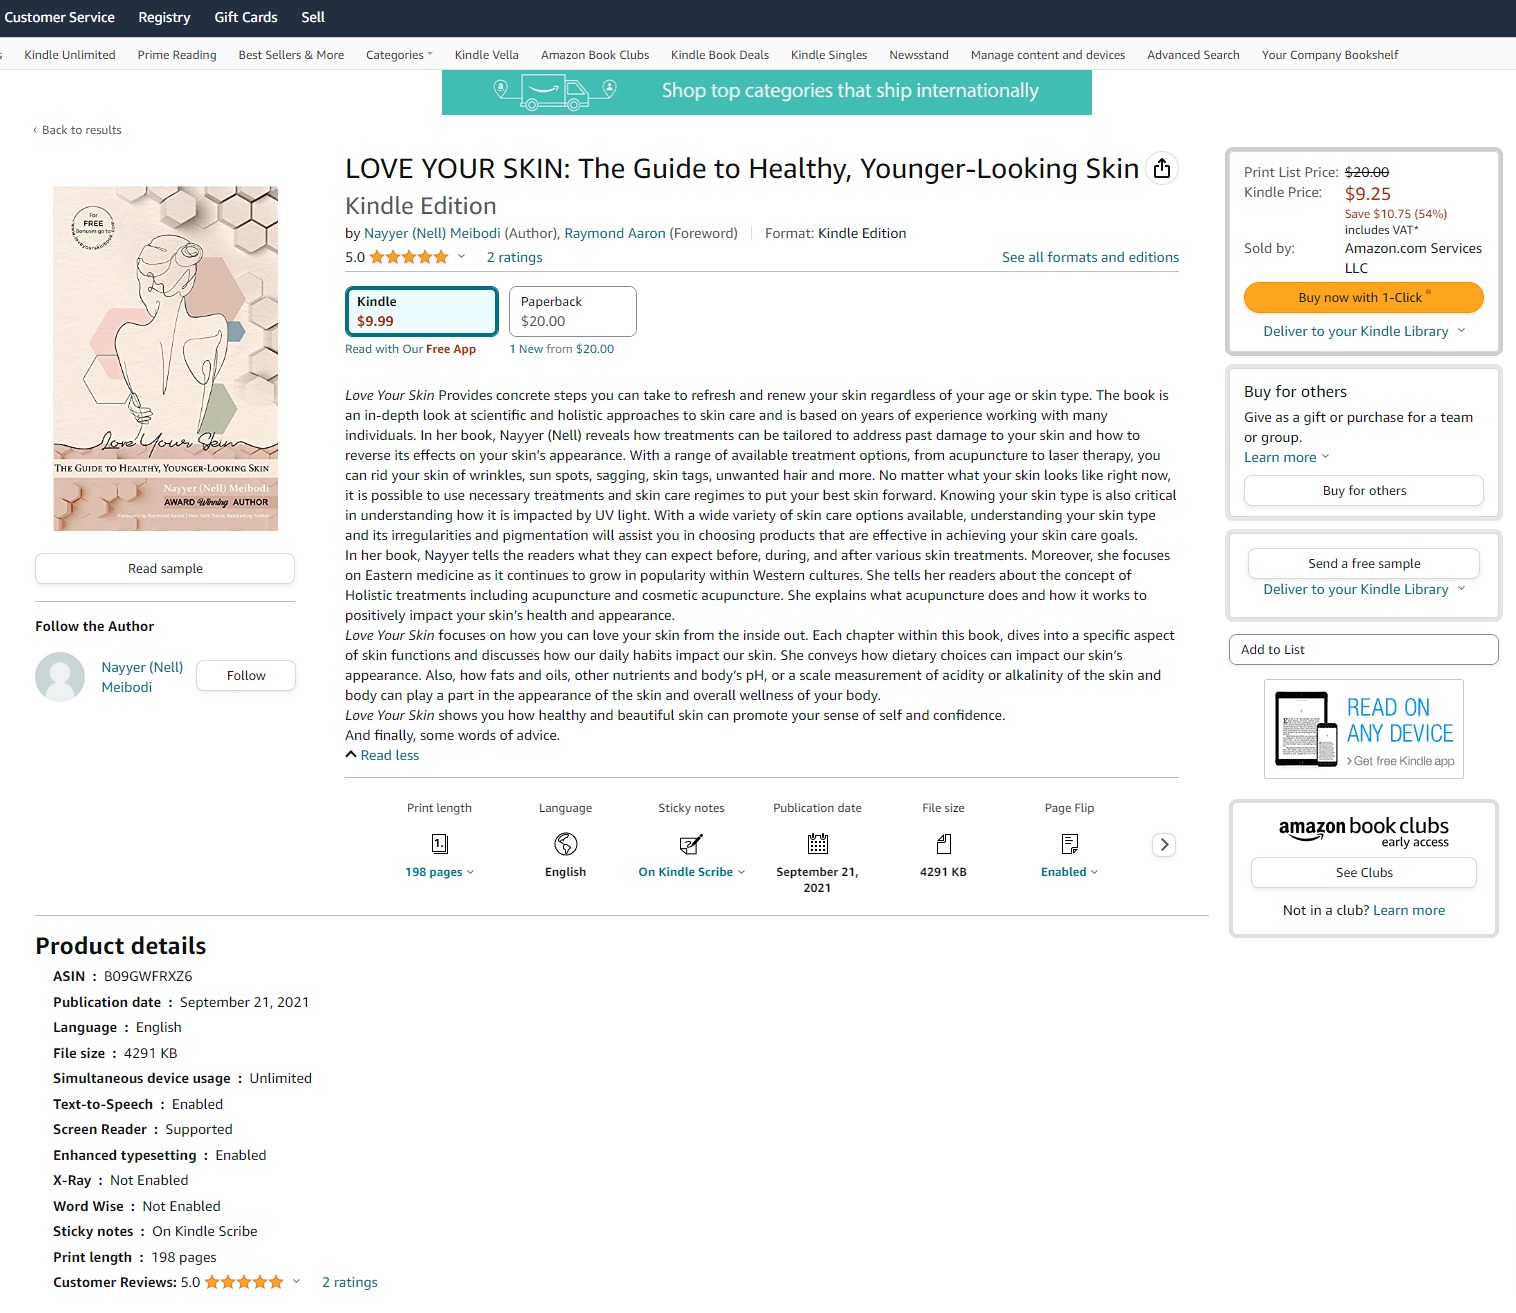Viewport: 1516px width, 1313px height.
Task: Click the Print length page icon
Action: click(439, 844)
